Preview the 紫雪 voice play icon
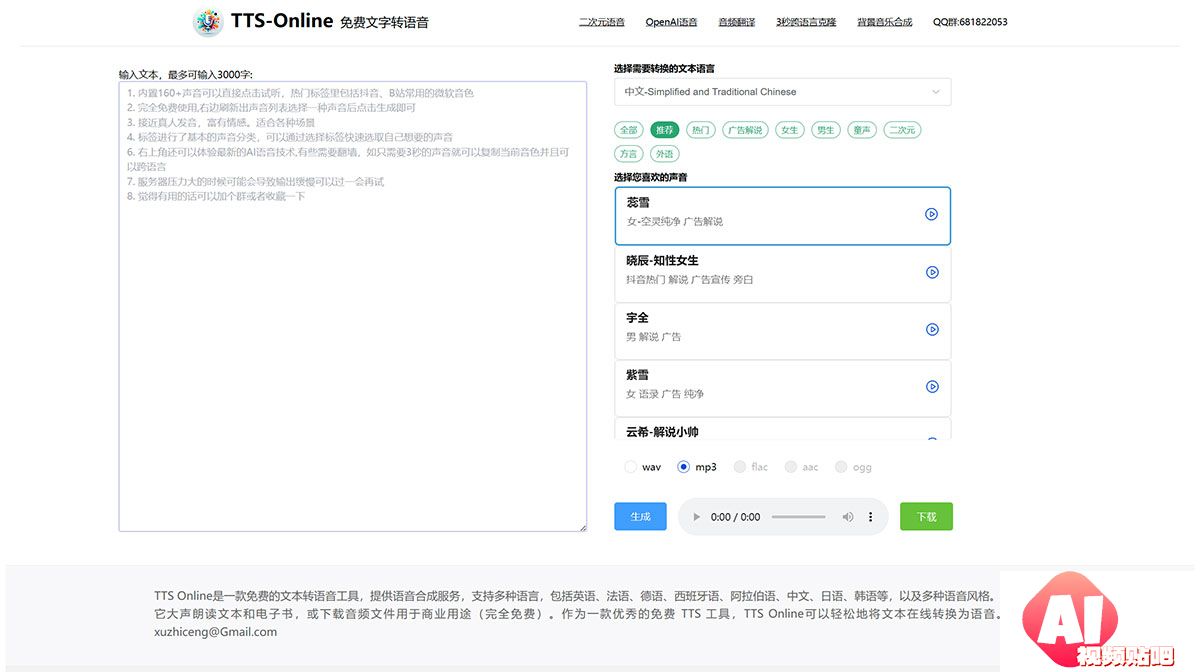This screenshot has width=1200, height=672. (932, 387)
